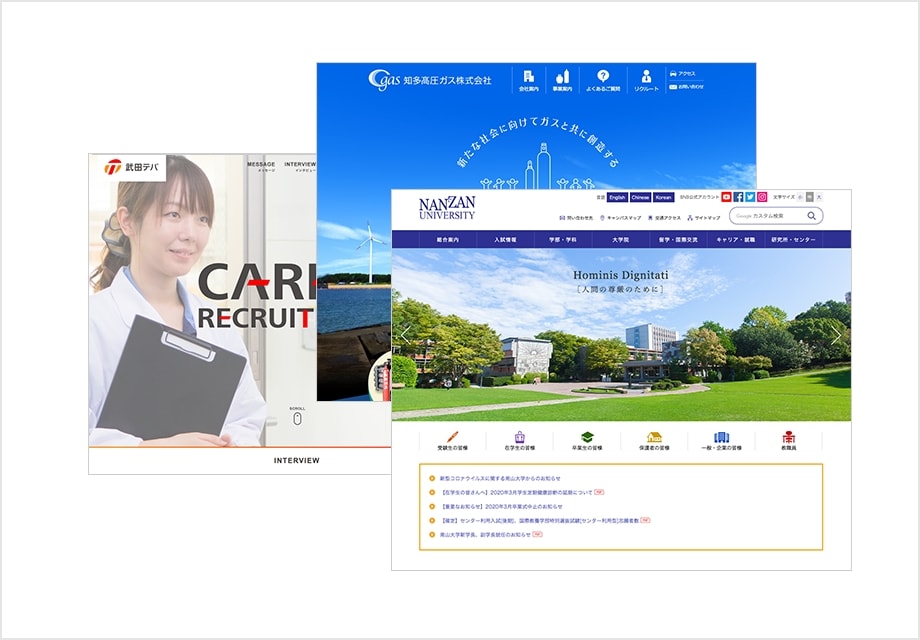
Task: Click the キャンパスマップ pin link
Action: tap(620, 218)
